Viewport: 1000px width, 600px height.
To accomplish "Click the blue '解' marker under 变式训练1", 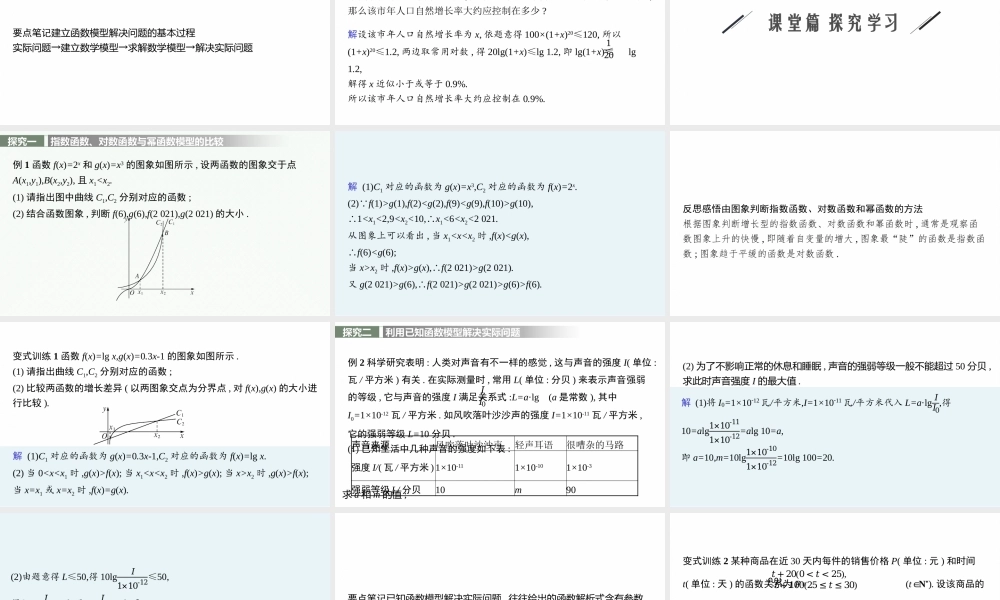I will click(x=15, y=455).
